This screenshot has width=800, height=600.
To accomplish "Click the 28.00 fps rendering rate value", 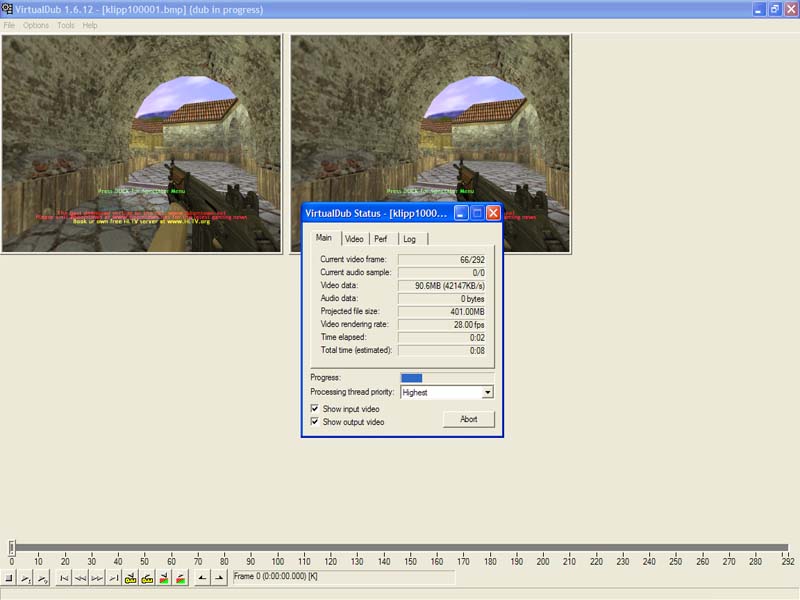I will point(441,324).
